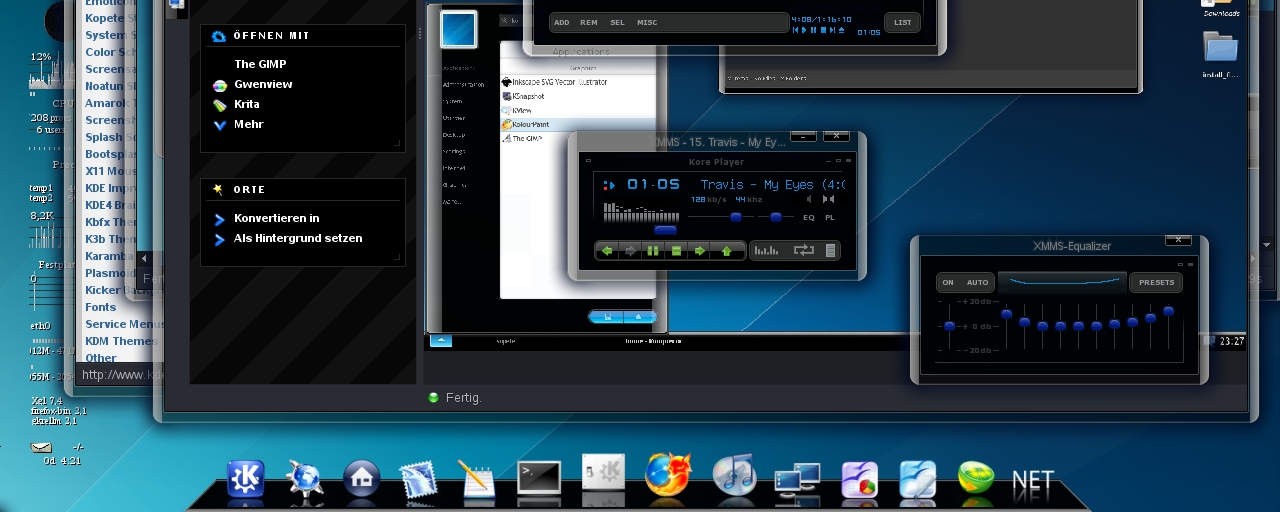Click the eject button in Kore Player
This screenshot has height=512, width=1280.
click(x=727, y=251)
